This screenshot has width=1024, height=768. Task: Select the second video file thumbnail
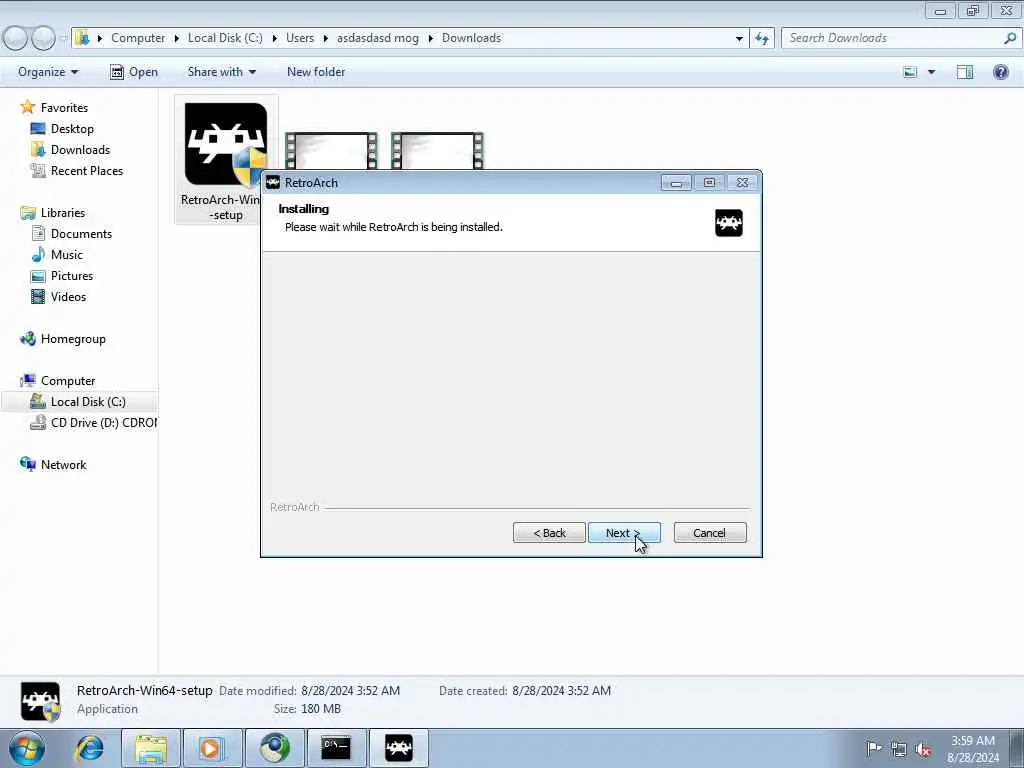437,151
